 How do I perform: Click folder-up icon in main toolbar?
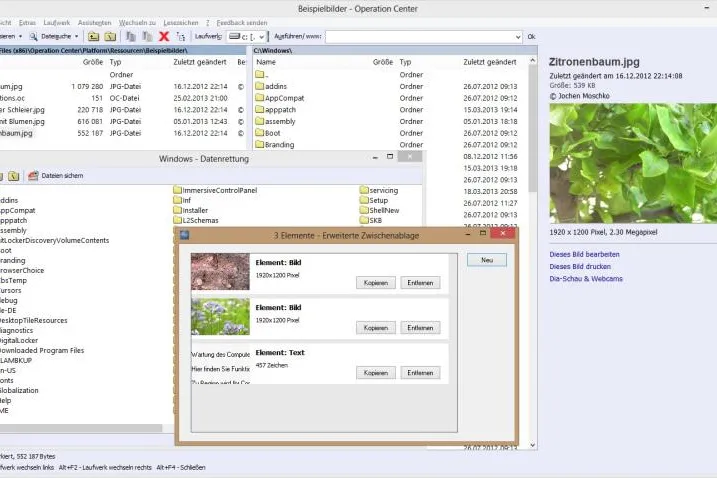click(x=93, y=36)
